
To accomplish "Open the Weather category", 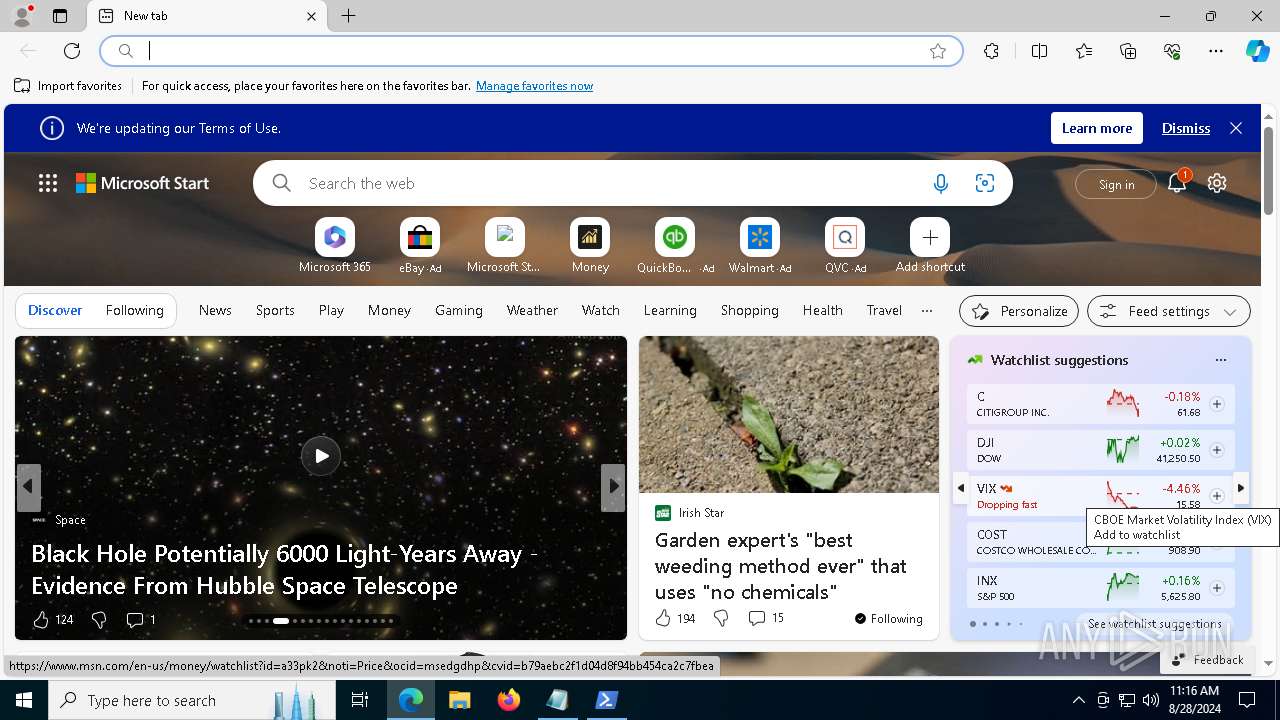I will point(532,310).
